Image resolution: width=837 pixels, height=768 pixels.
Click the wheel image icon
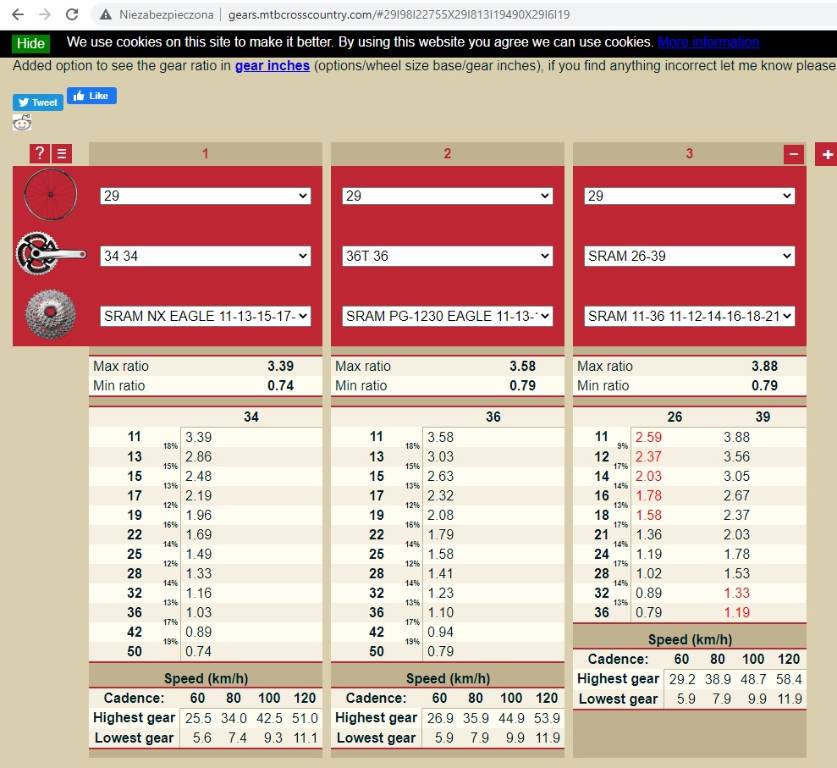pos(50,195)
